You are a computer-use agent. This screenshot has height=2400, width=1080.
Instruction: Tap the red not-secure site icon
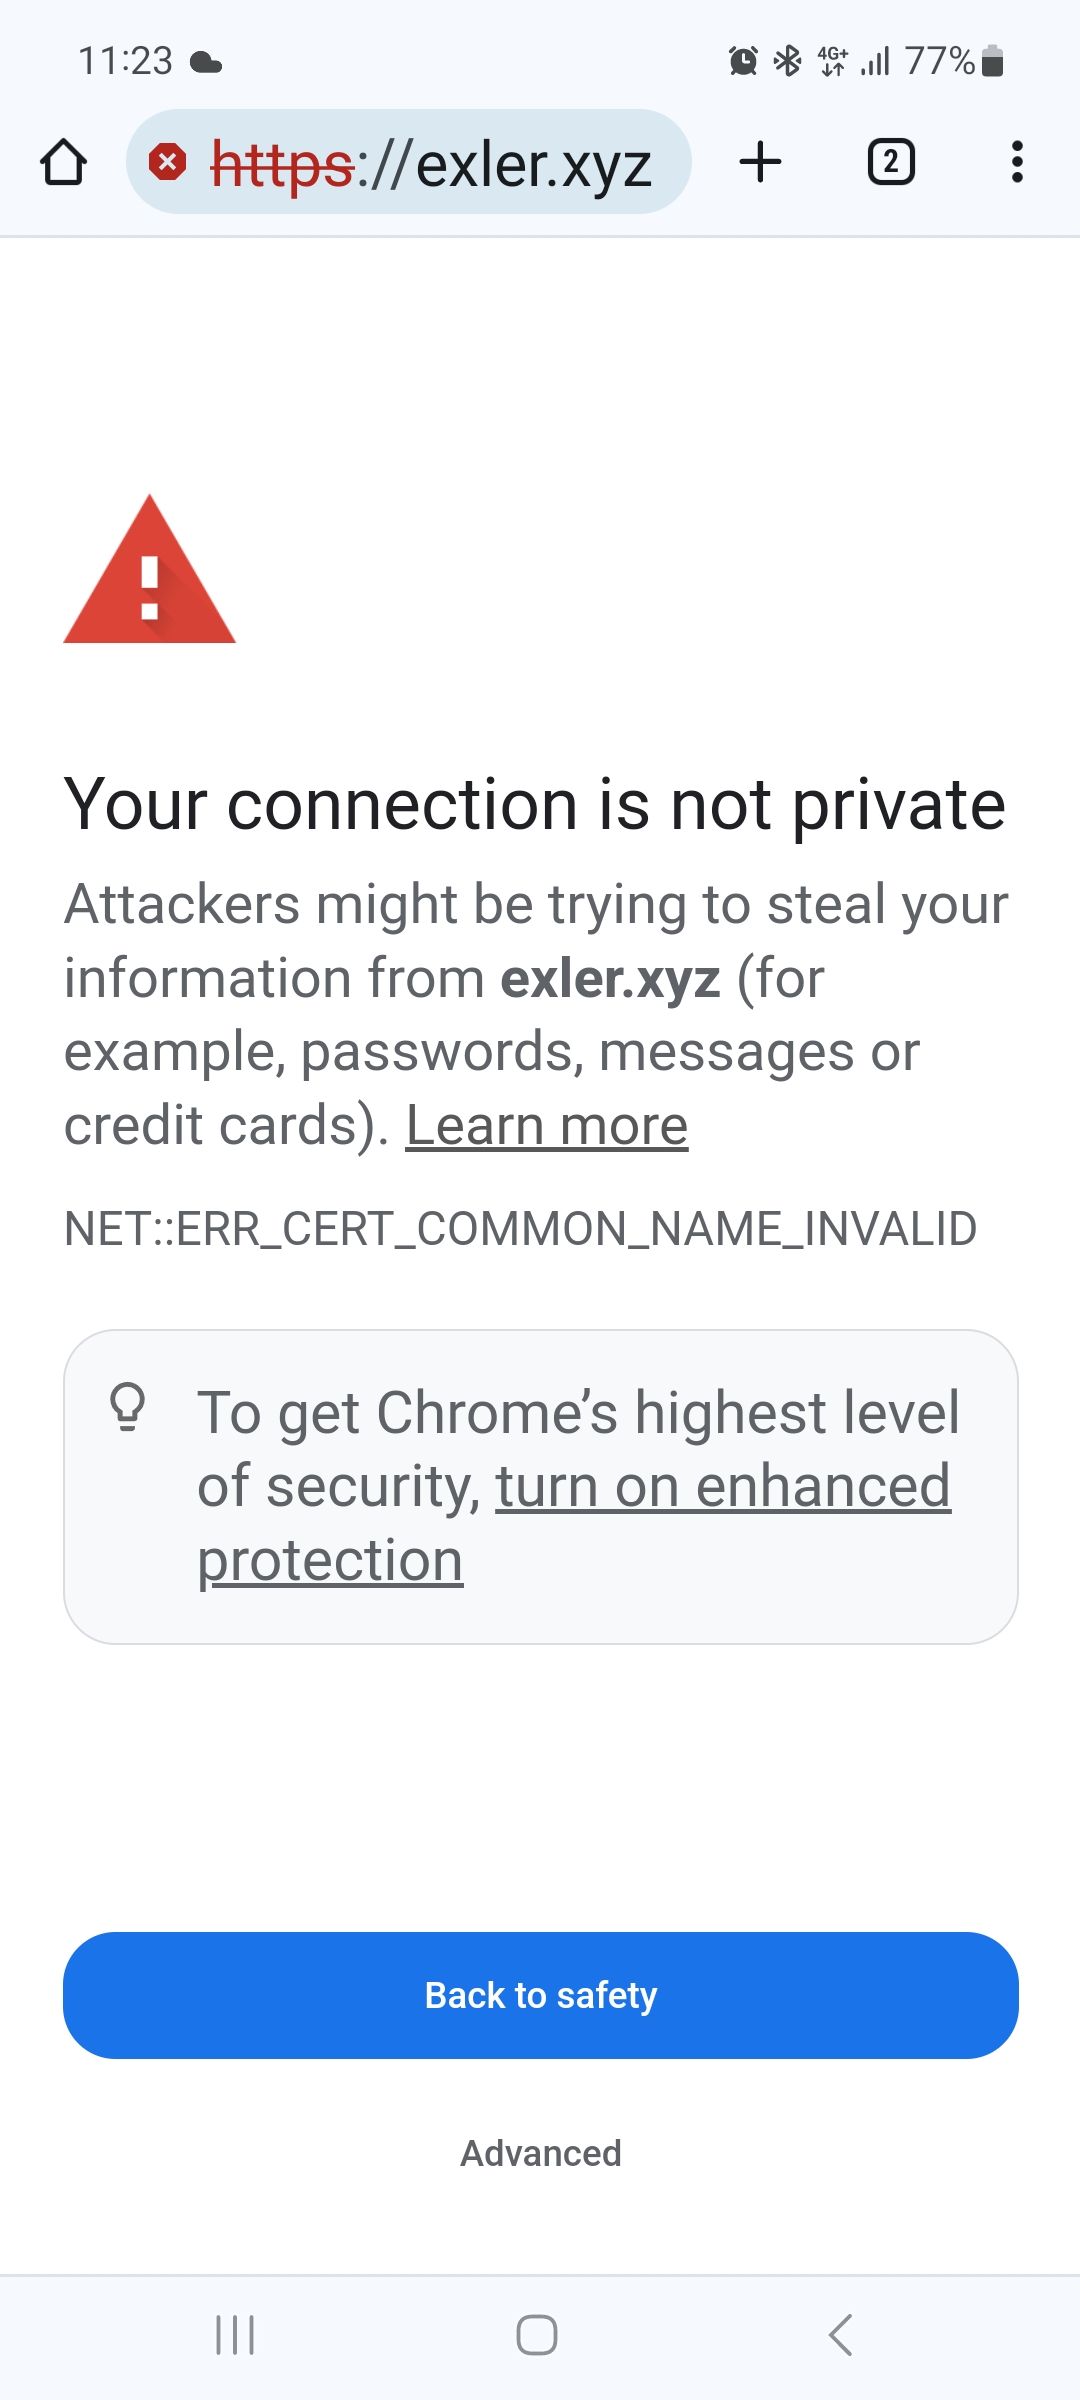[x=167, y=162]
